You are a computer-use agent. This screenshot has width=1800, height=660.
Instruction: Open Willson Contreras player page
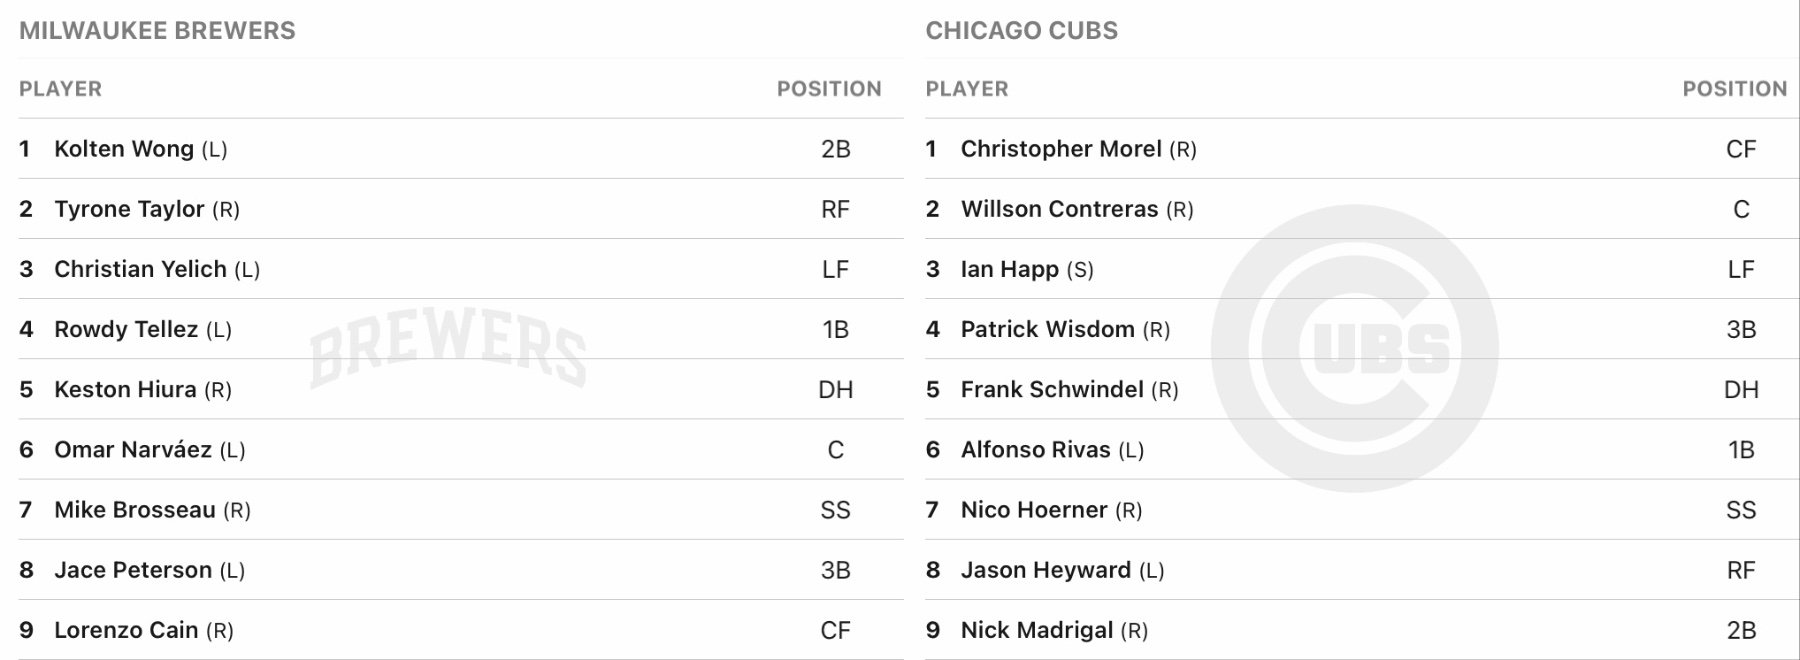[x=1059, y=209]
